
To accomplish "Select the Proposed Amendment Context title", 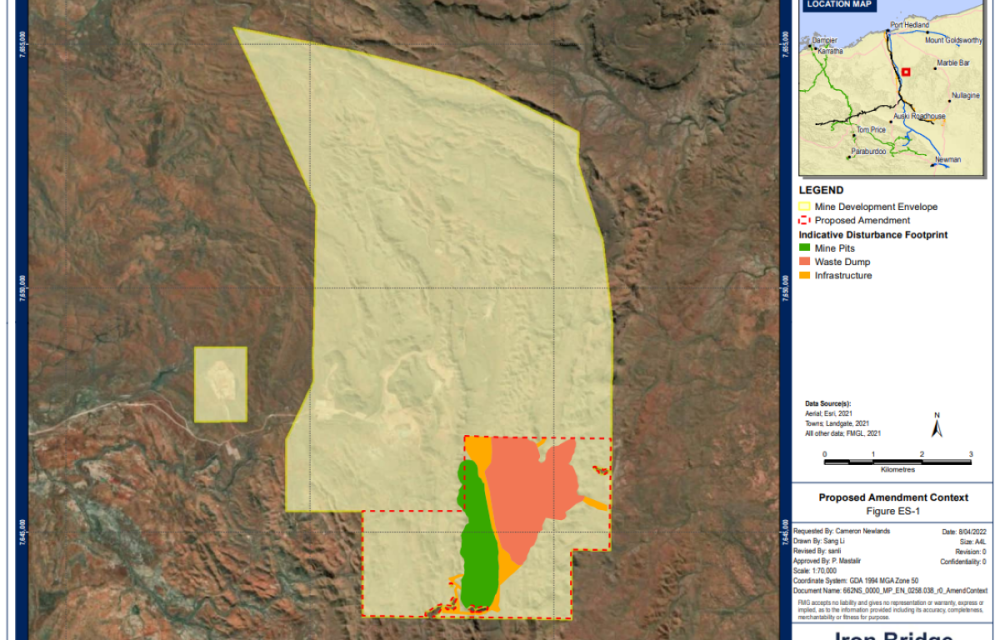I will (x=894, y=497).
